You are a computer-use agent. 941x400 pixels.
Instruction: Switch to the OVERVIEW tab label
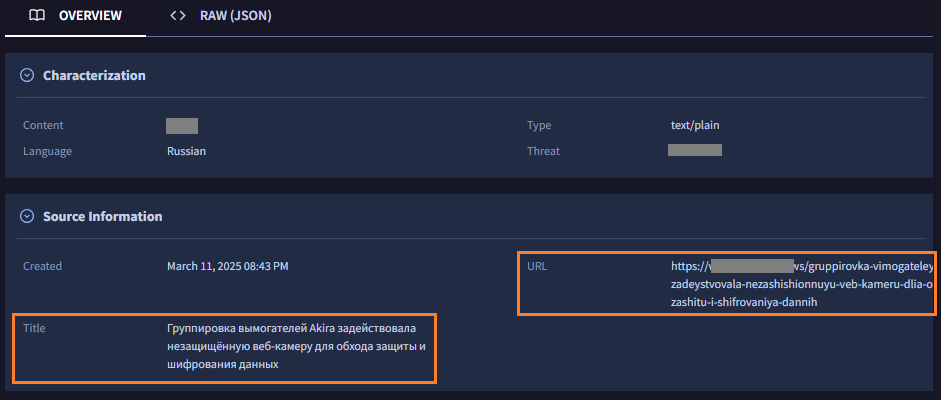90,16
